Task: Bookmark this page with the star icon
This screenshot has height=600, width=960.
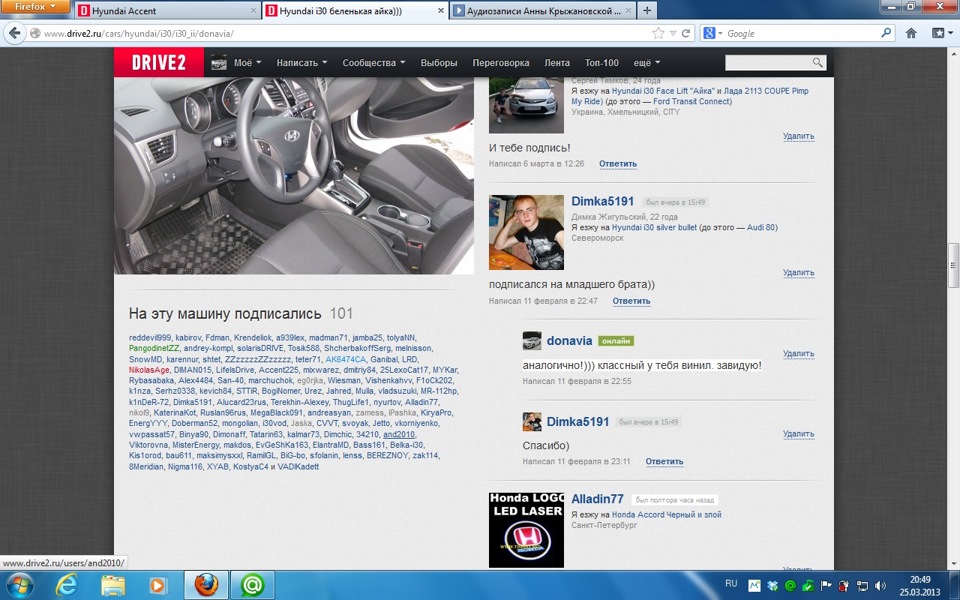Action: point(658,33)
